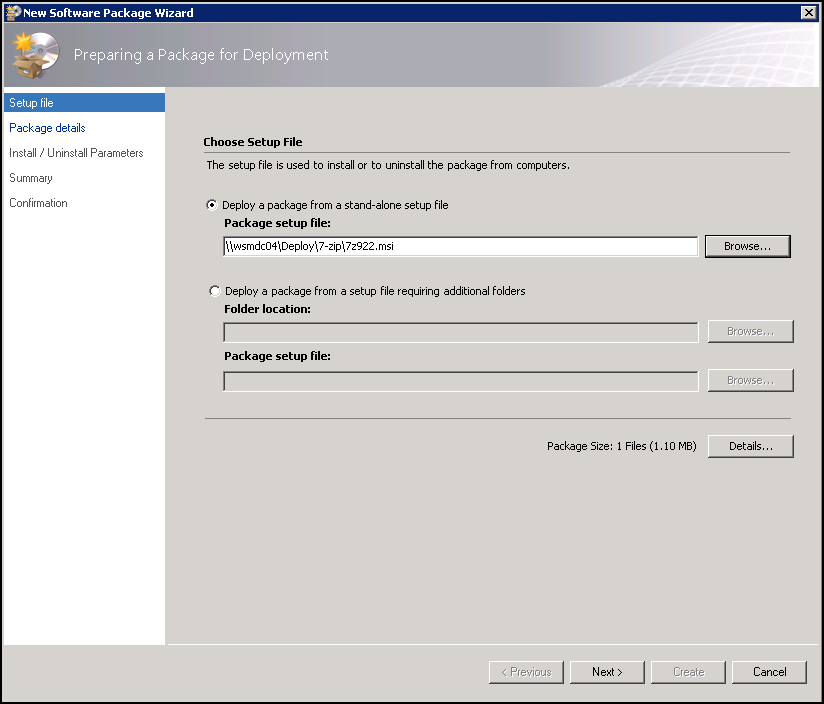The height and width of the screenshot is (704, 824).
Task: Select "Deploy a package from a setup file requiring additional folders"
Action: coord(215,290)
